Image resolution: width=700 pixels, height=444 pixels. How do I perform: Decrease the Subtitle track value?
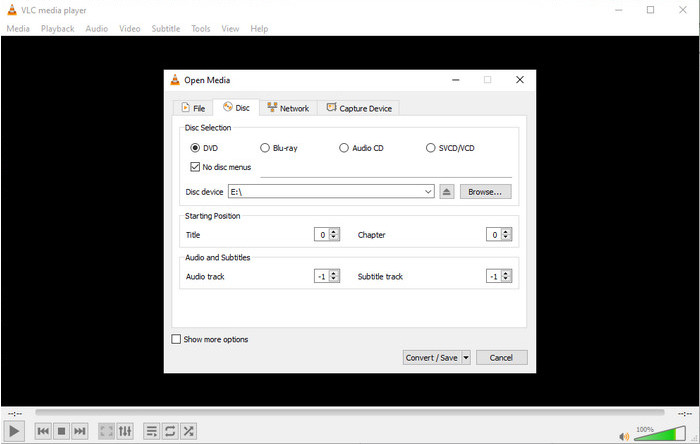coord(506,279)
